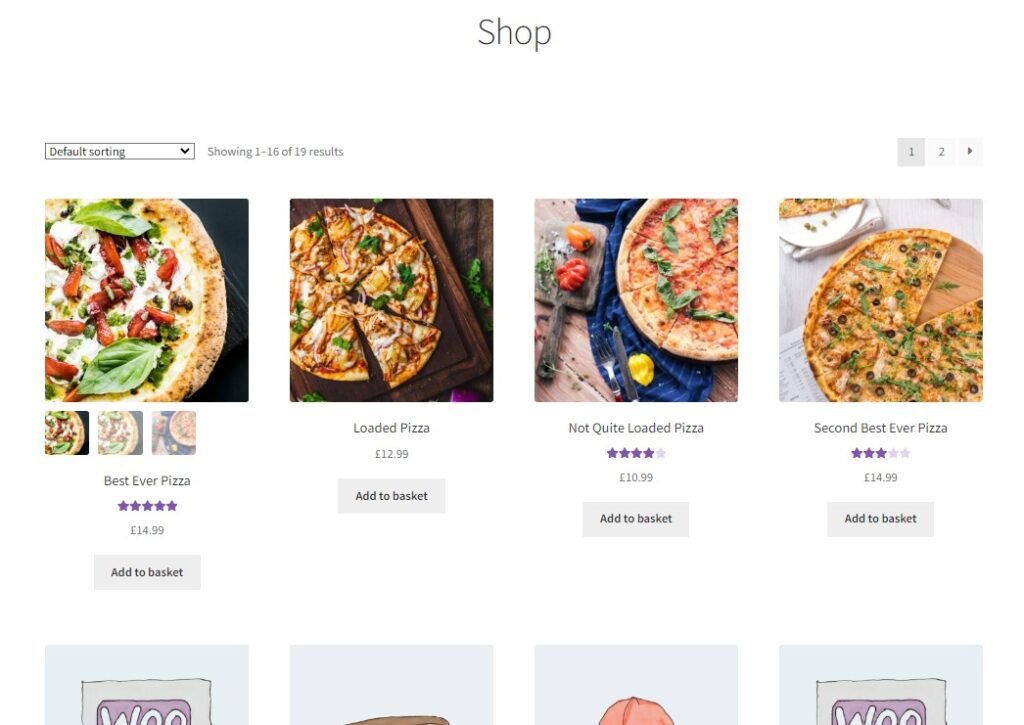Open the Default sorting dropdown
The width and height of the screenshot is (1024, 725).
(x=119, y=151)
